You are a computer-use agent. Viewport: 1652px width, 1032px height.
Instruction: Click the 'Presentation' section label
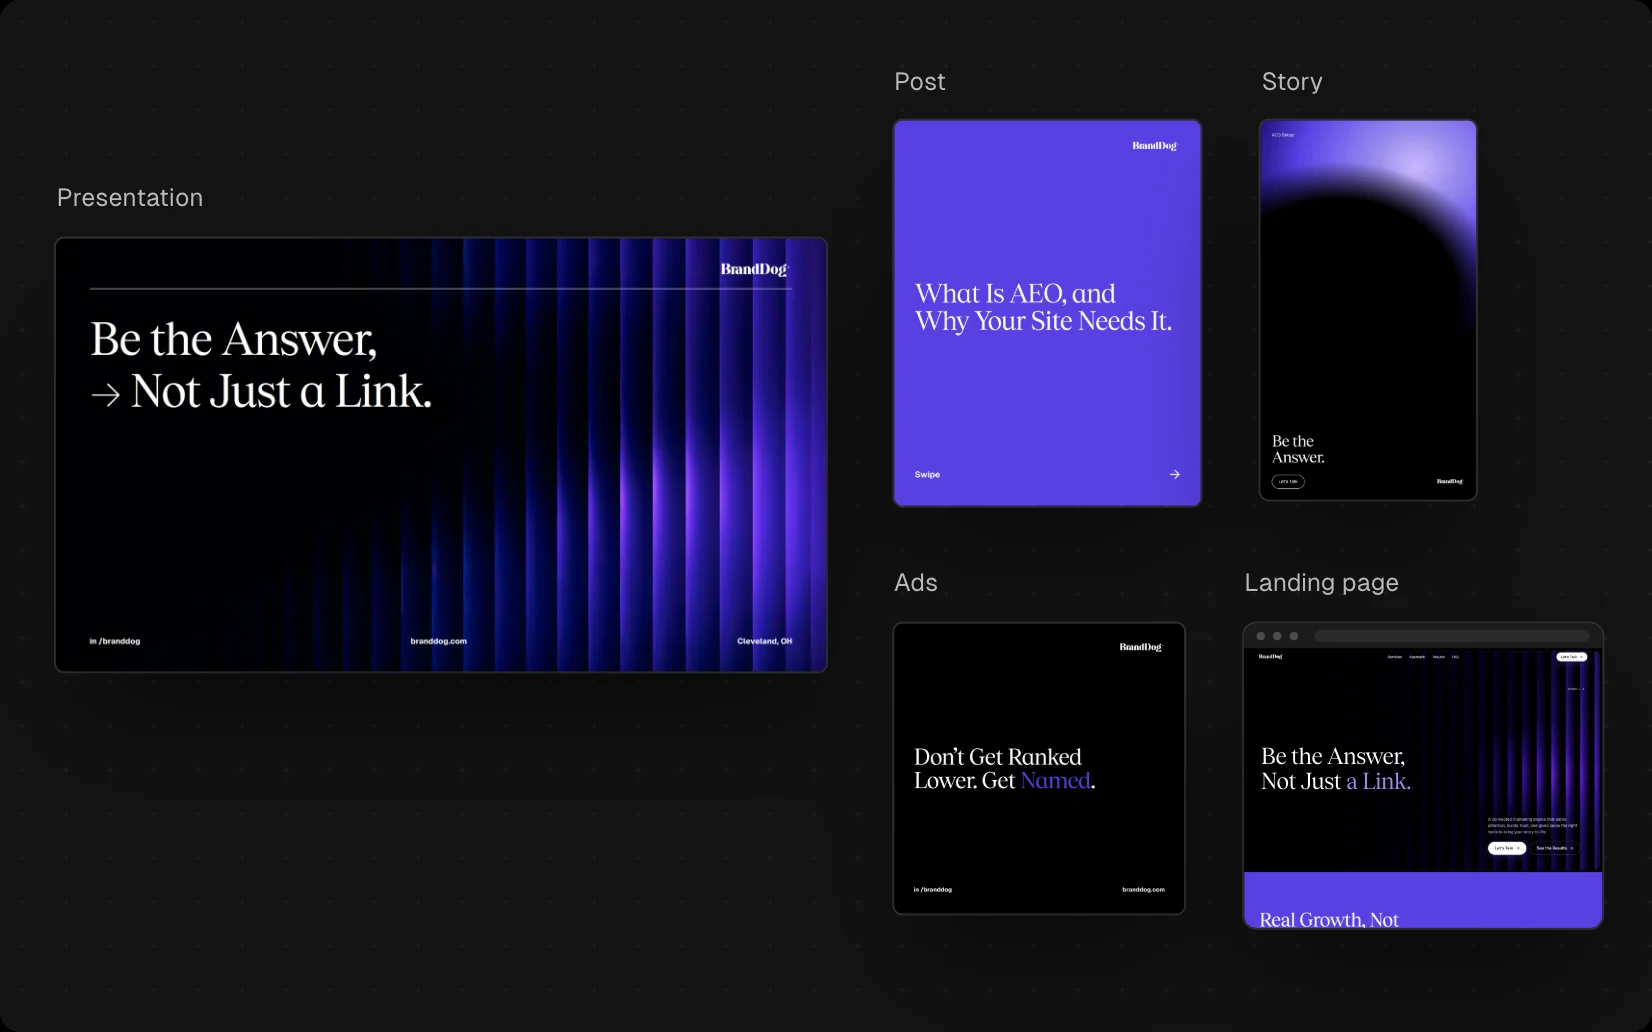(x=130, y=198)
